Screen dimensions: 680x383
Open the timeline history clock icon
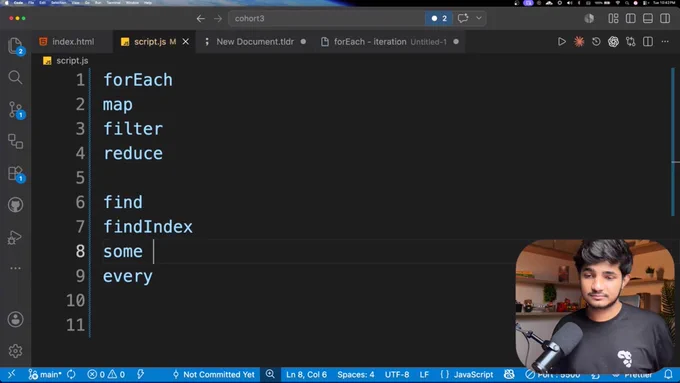[x=596, y=42]
